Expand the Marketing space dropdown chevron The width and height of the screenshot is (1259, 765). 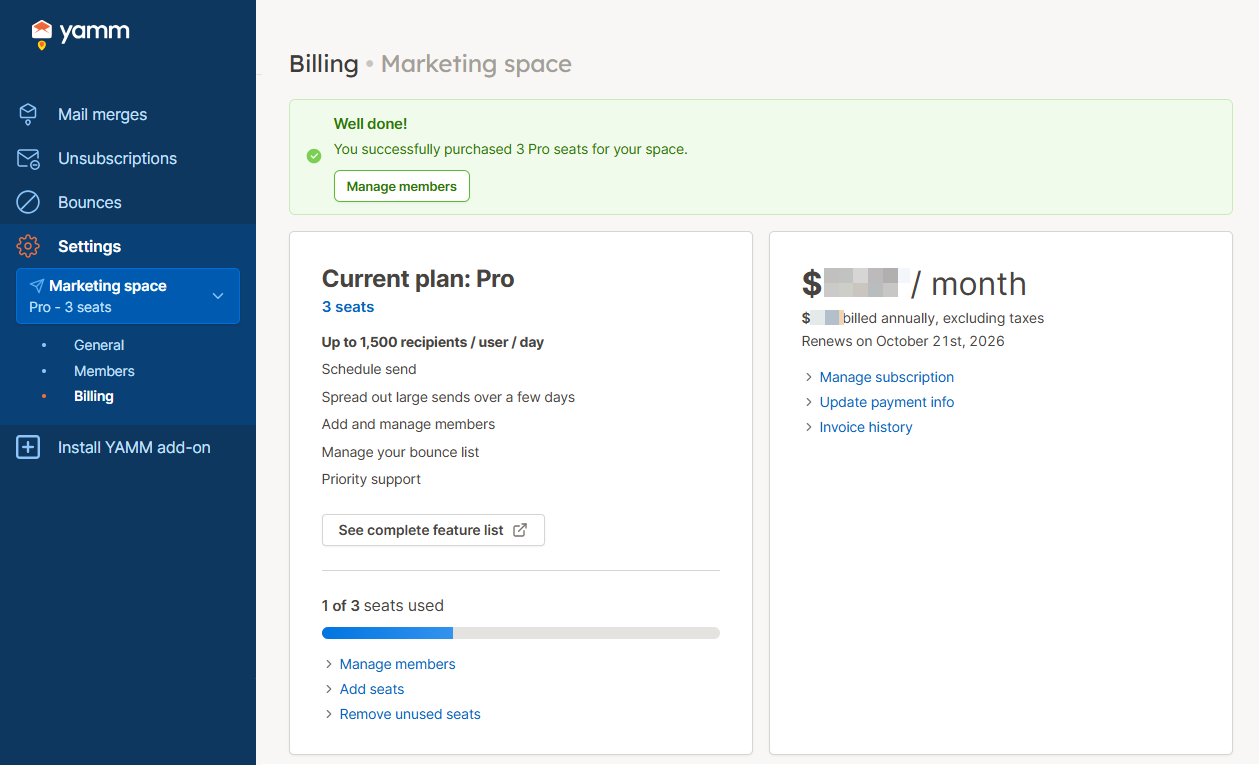[218, 296]
